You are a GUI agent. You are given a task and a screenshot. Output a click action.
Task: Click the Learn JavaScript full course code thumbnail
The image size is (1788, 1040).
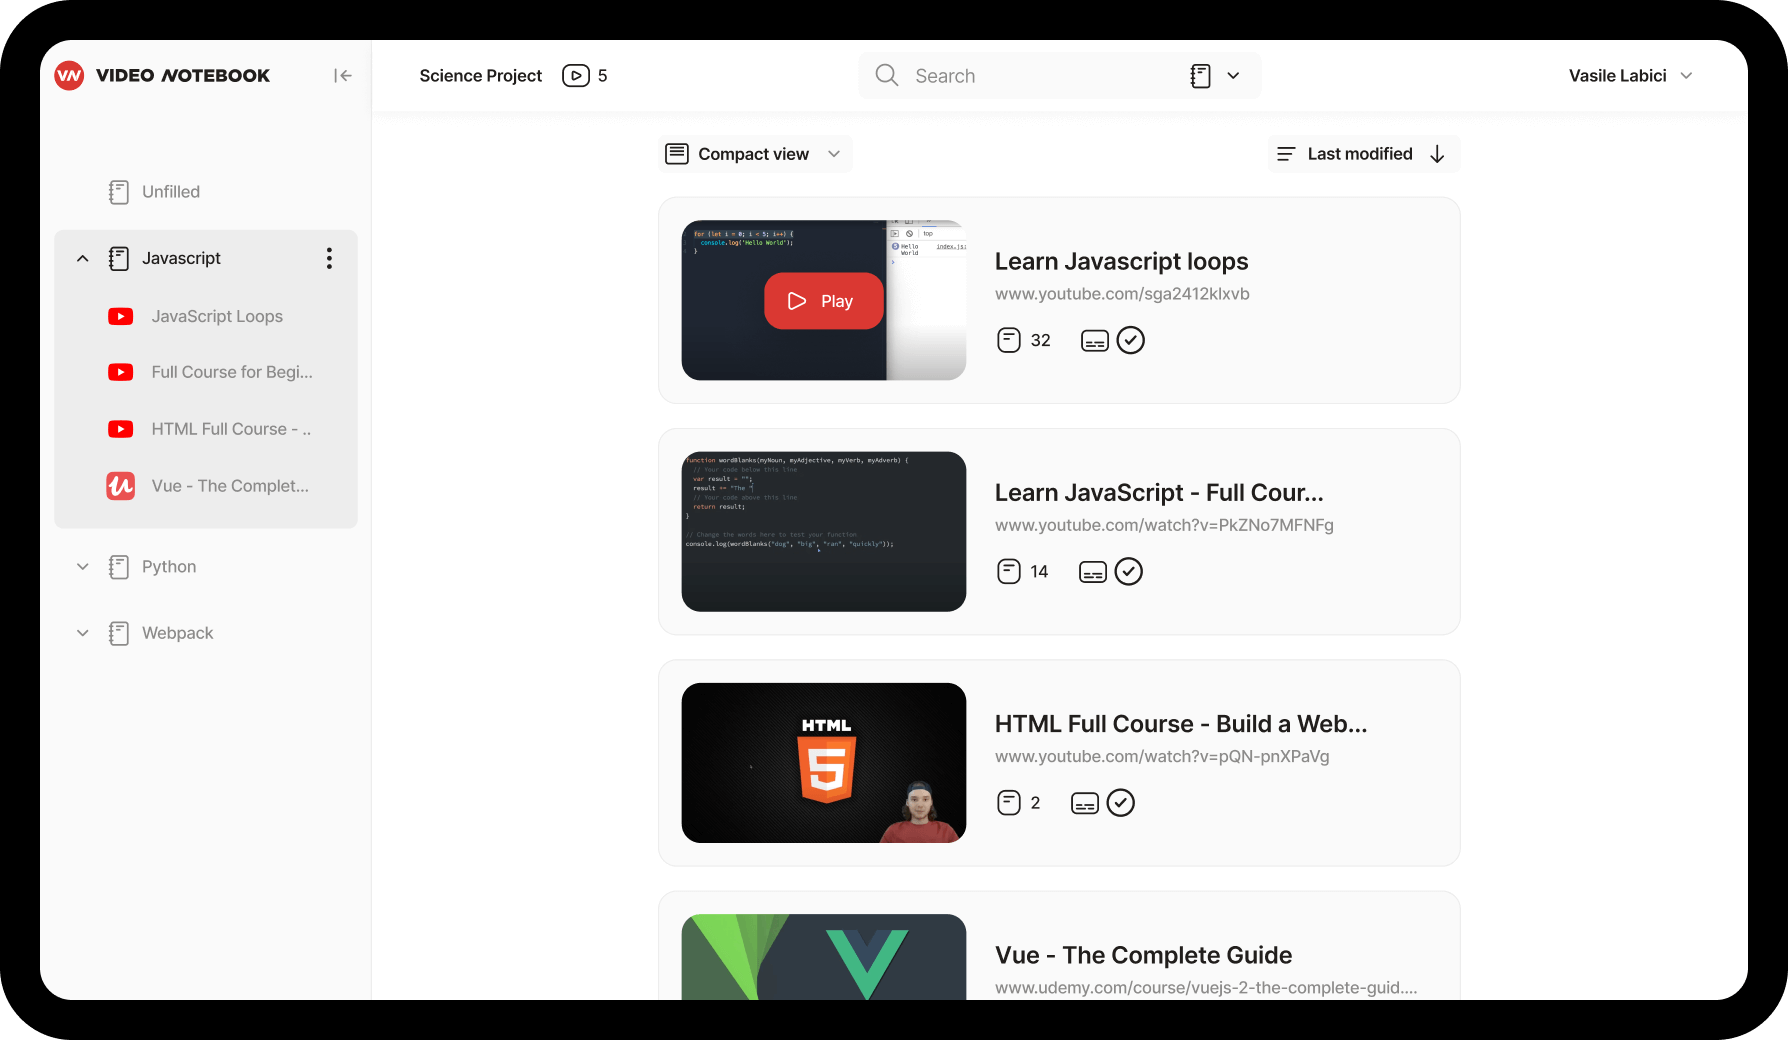824,532
